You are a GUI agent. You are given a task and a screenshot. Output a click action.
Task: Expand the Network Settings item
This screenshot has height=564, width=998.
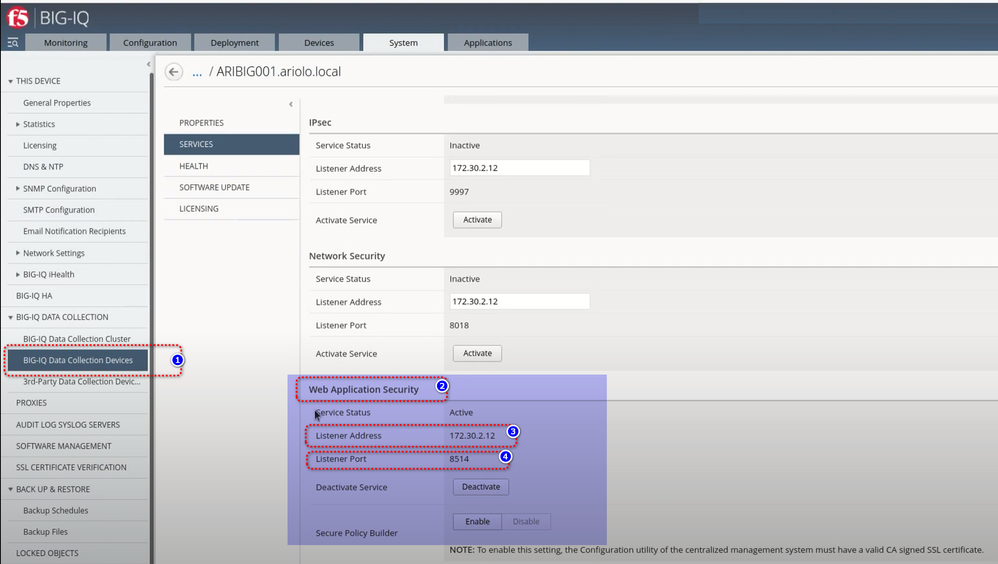[x=18, y=253]
